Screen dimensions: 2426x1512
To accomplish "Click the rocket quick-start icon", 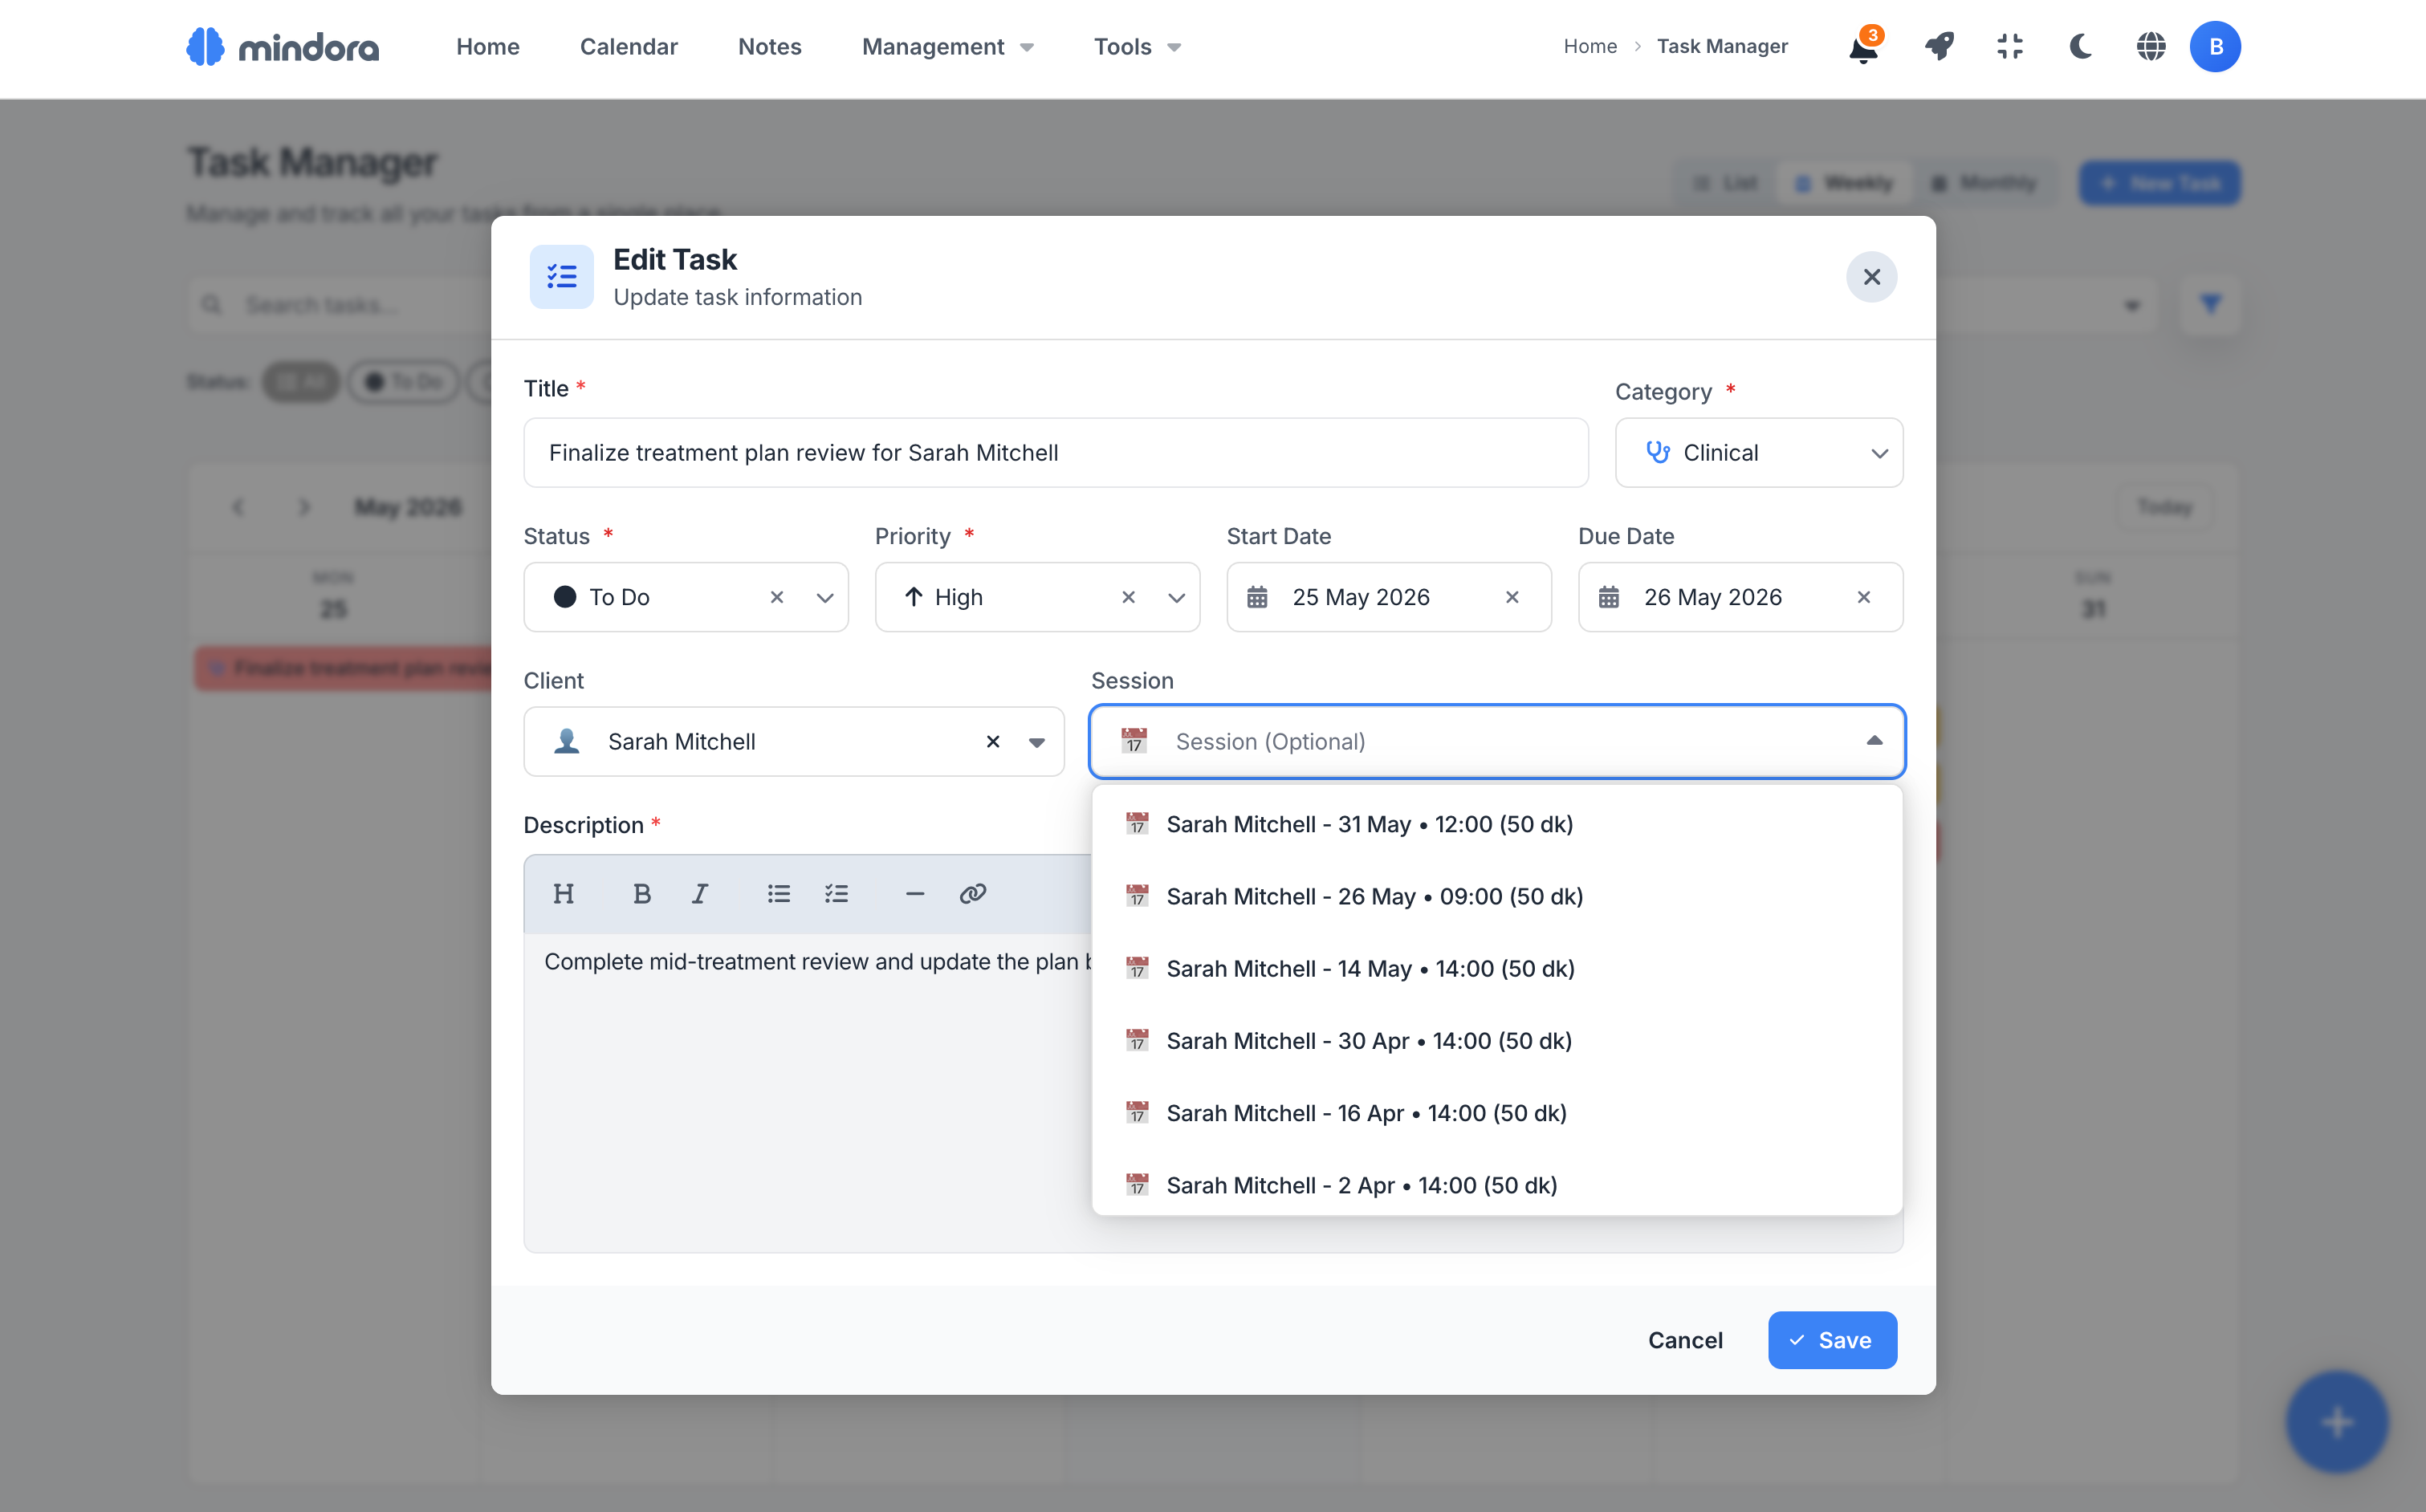I will pyautogui.click(x=1939, y=46).
